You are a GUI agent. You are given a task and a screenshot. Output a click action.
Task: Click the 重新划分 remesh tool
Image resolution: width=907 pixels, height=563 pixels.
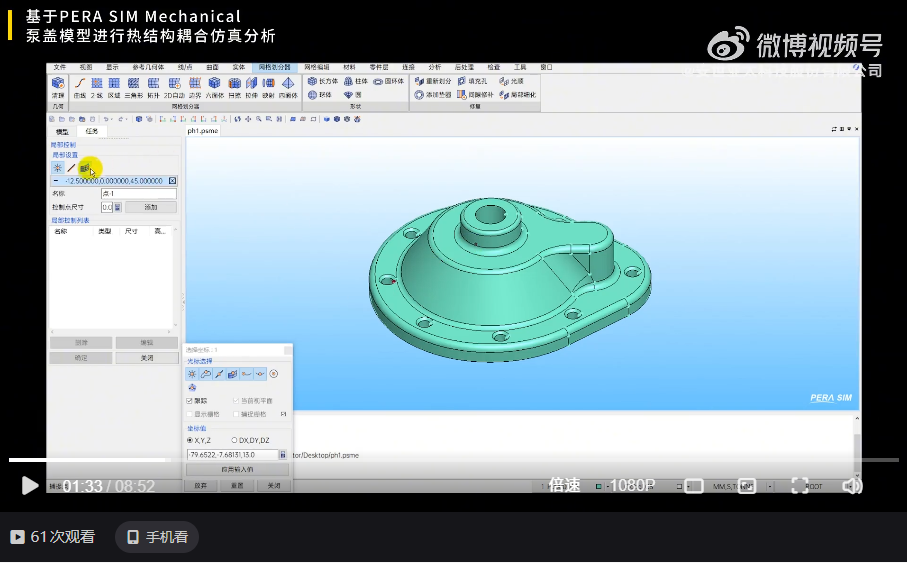click(433, 82)
